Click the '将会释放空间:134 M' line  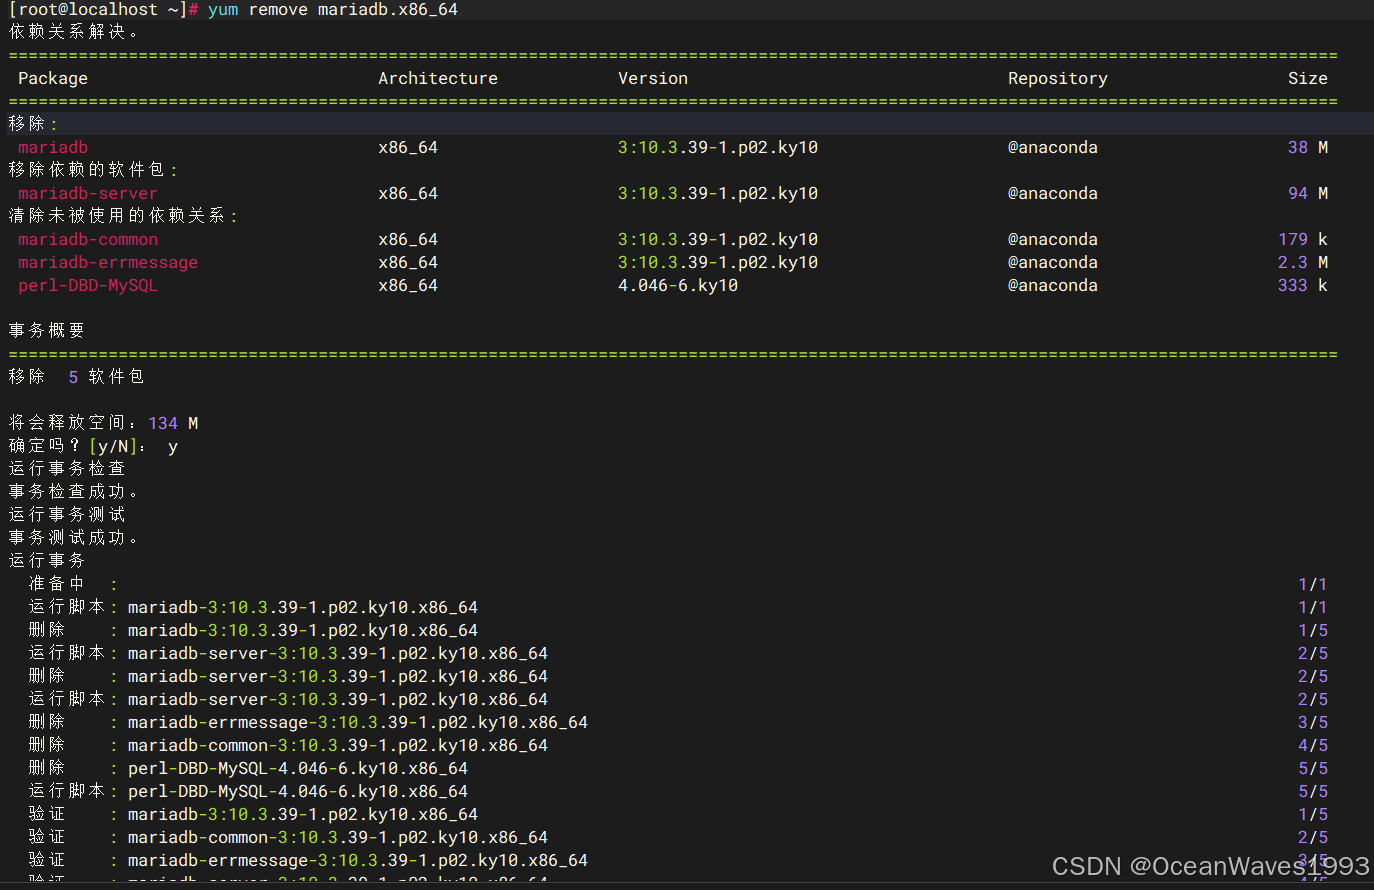click(x=103, y=423)
